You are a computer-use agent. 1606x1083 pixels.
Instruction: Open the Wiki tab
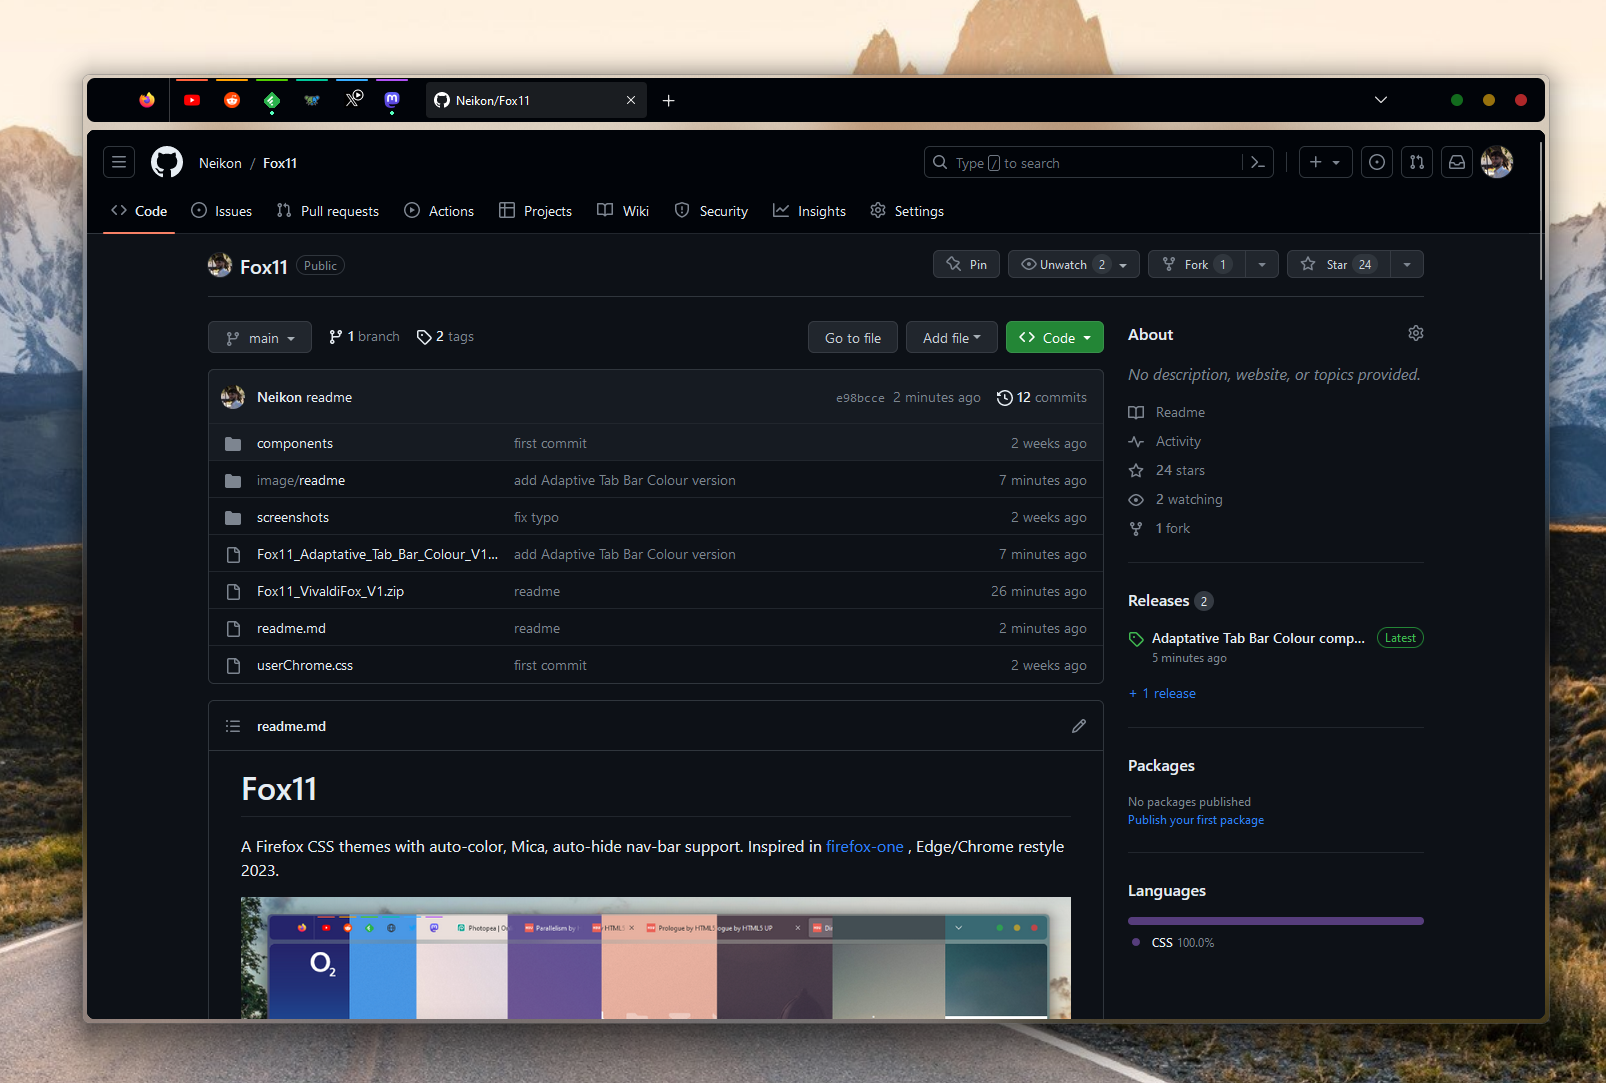coord(623,211)
